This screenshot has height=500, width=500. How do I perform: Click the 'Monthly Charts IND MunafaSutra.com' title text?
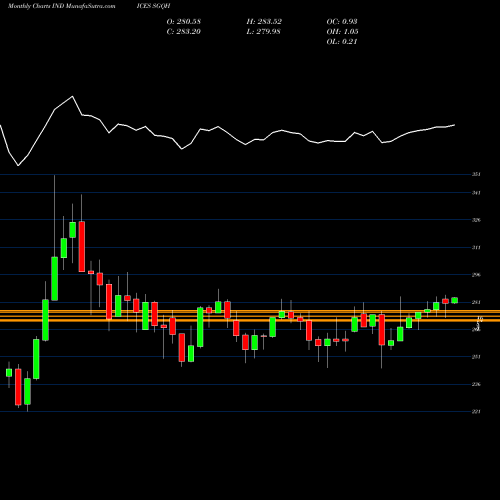(61, 6)
